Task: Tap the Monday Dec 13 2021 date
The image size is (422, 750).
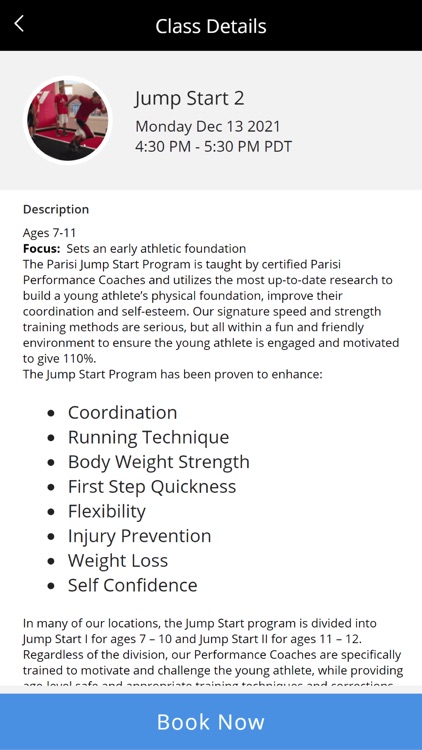Action: (208, 127)
